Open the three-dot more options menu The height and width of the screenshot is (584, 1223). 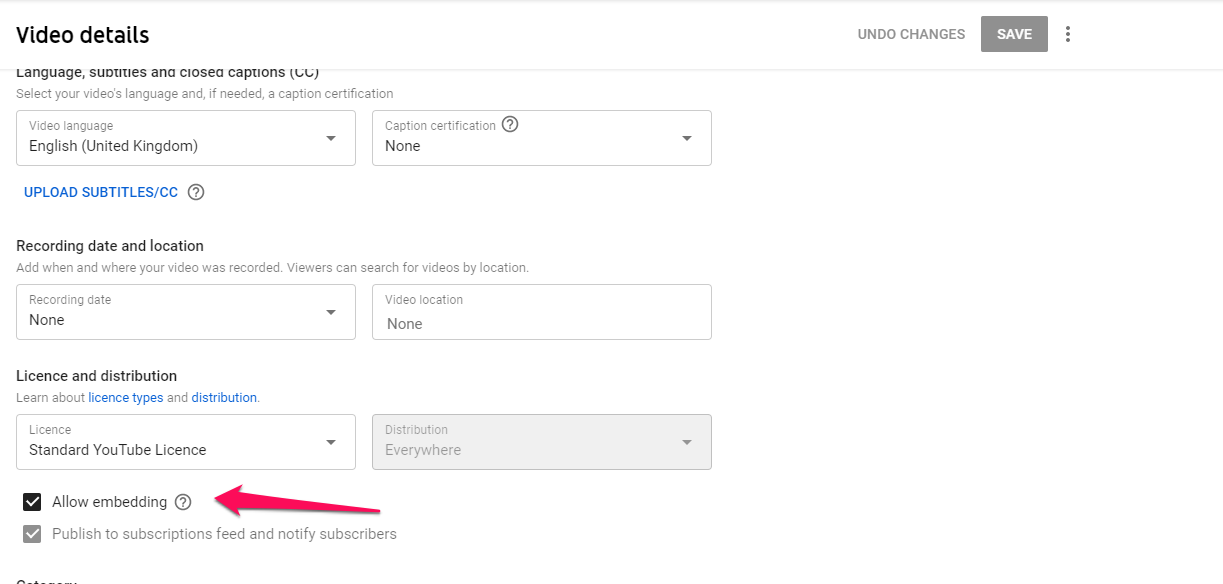click(1068, 34)
